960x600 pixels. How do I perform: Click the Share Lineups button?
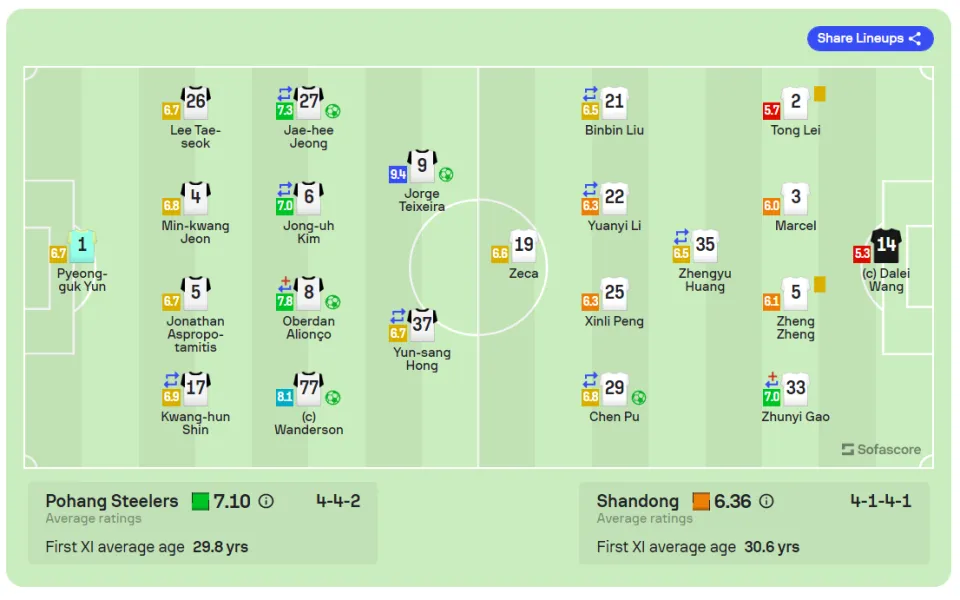coord(869,39)
